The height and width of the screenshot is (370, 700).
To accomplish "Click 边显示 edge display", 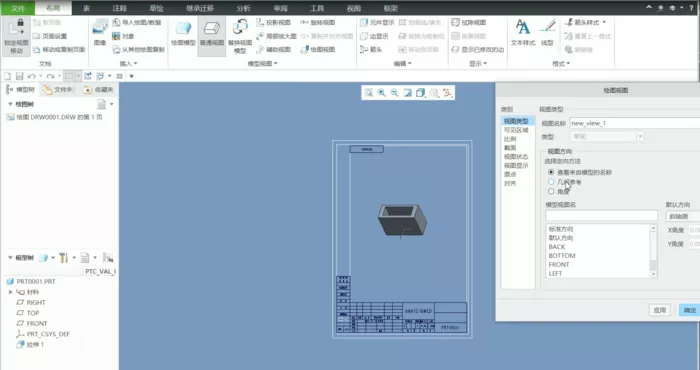I will tap(374, 36).
